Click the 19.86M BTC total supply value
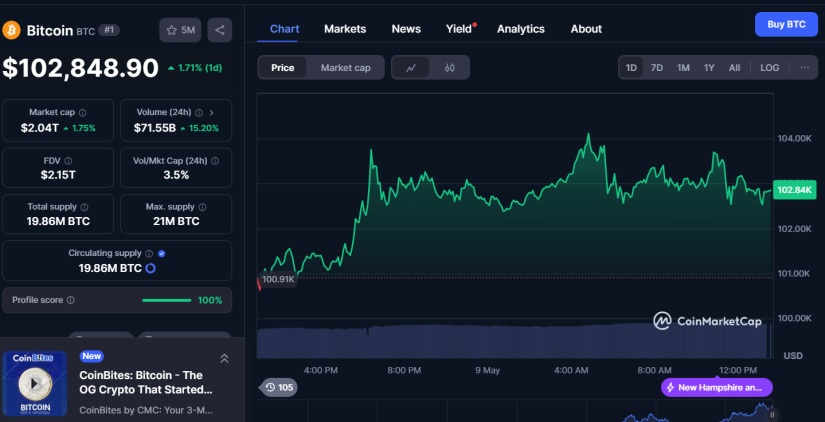The image size is (825, 422). 58,221
